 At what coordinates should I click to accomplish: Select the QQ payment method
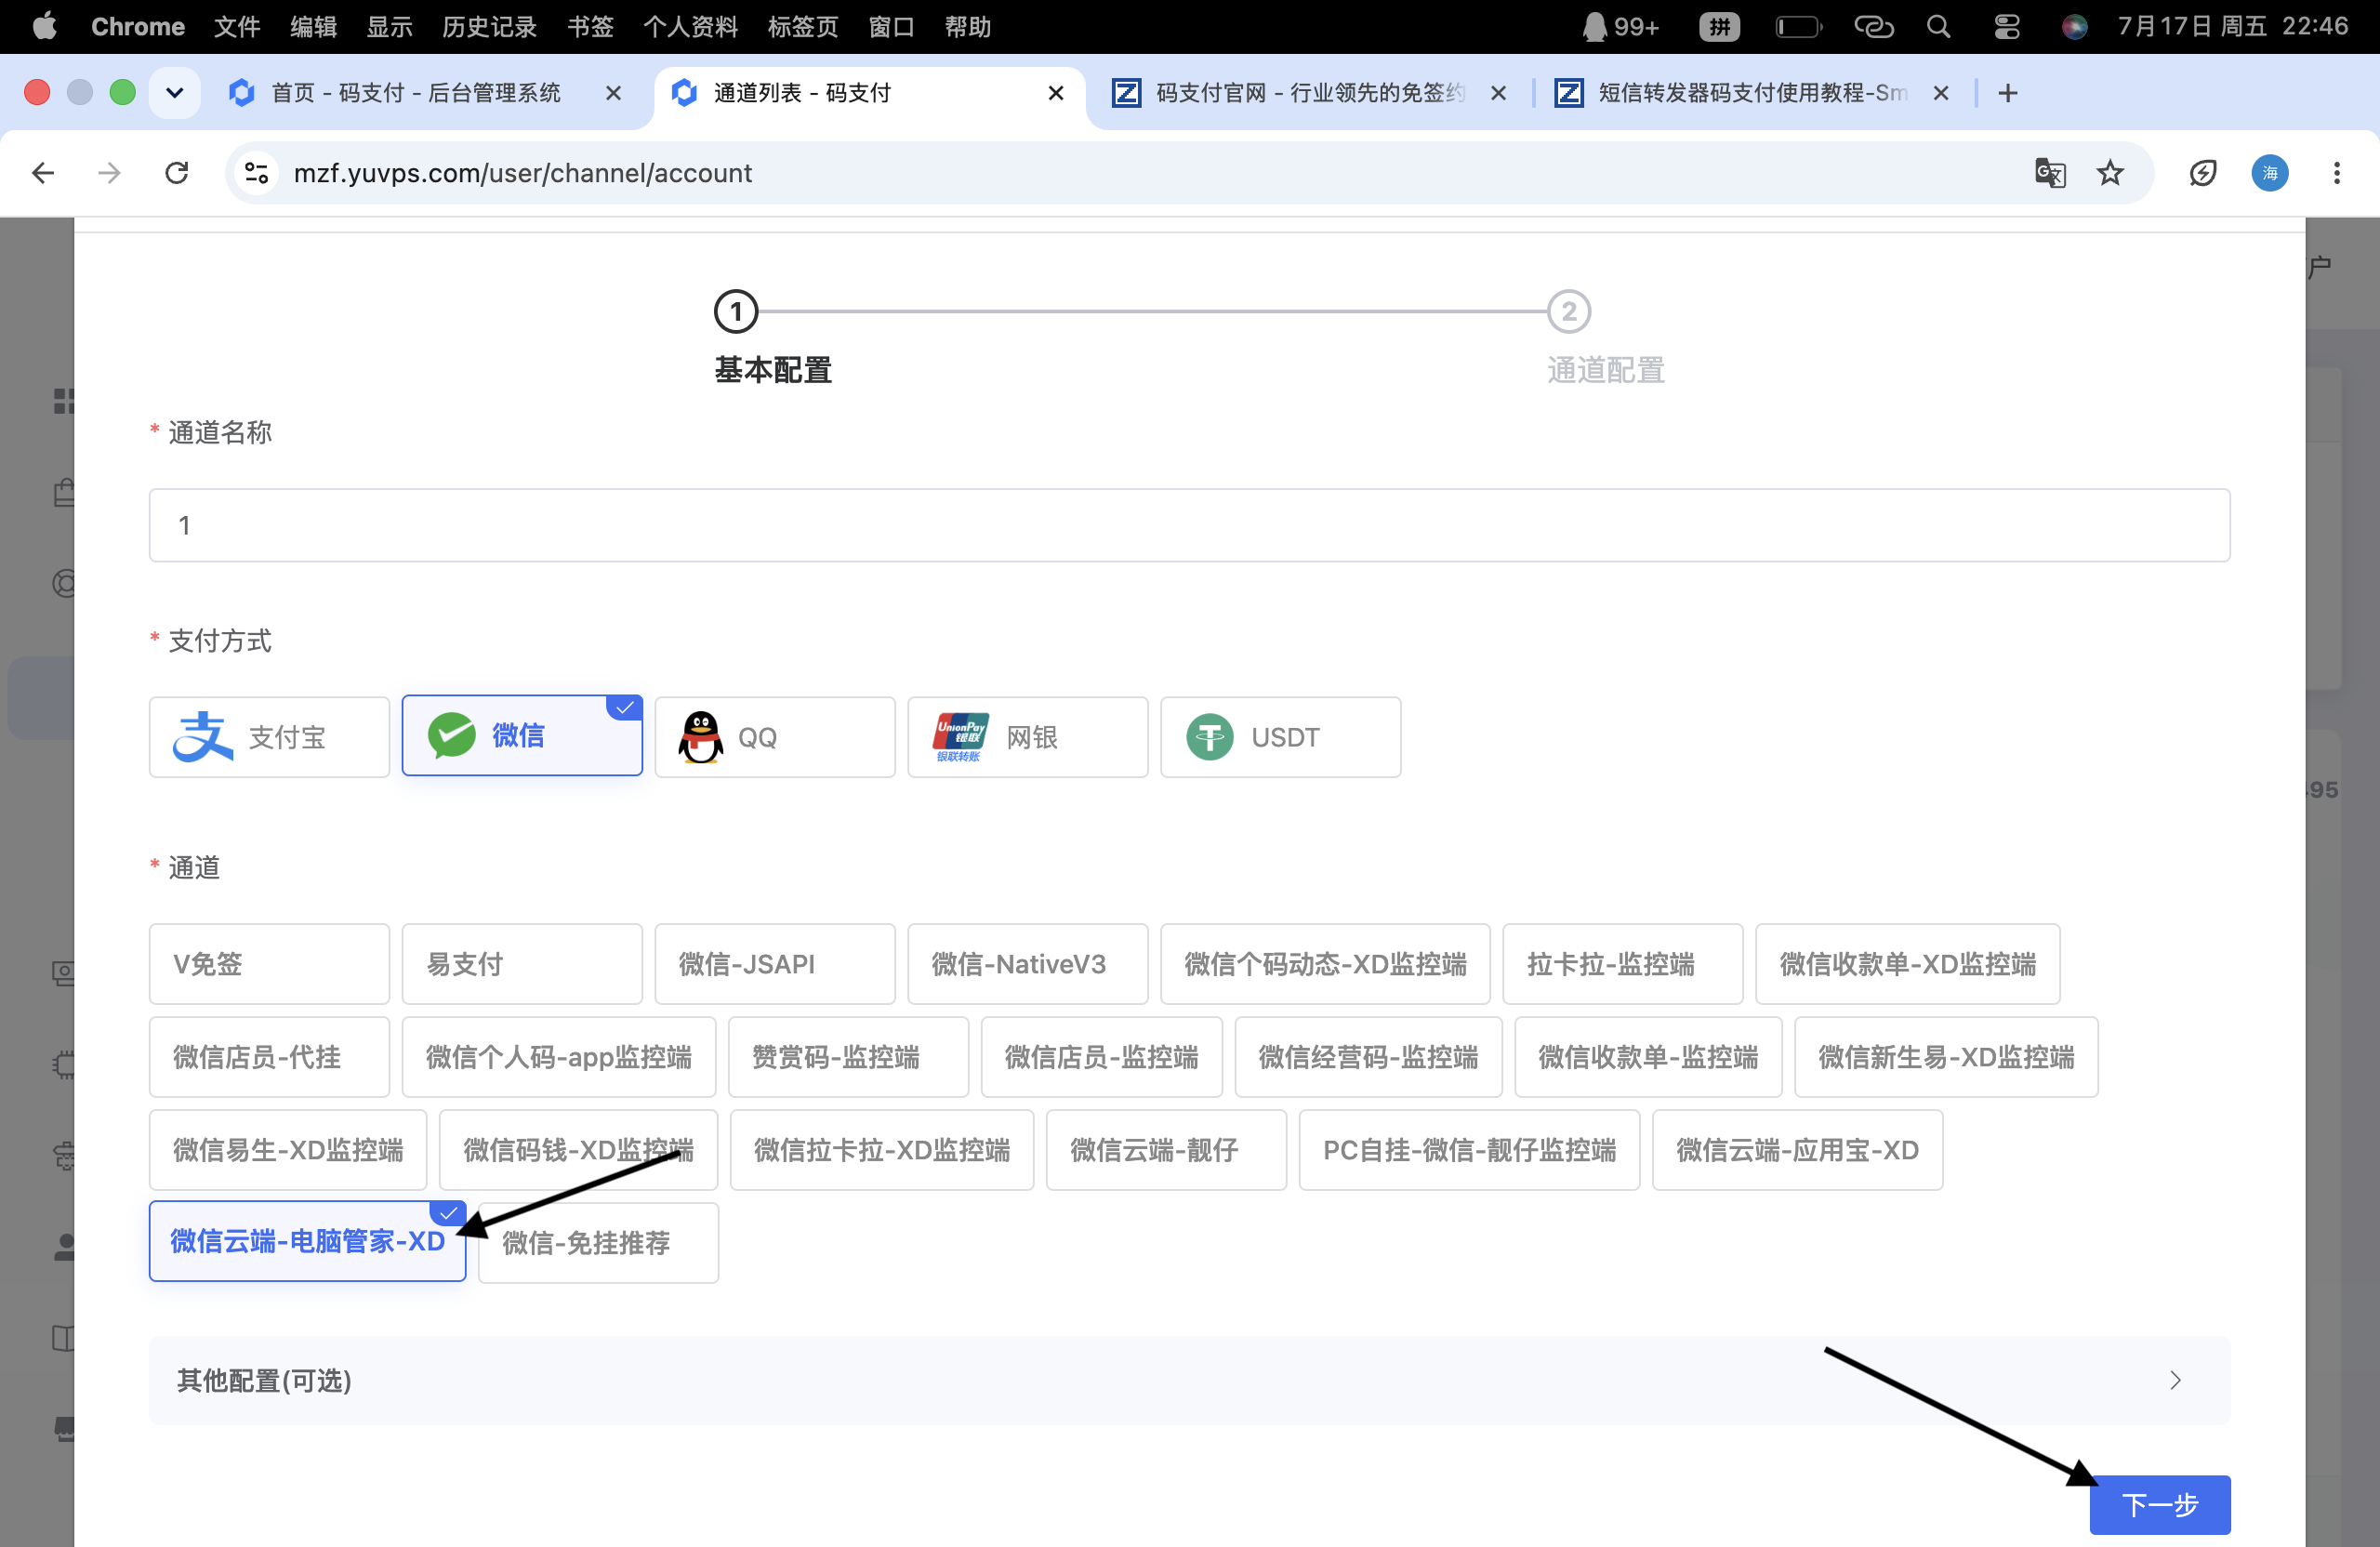tap(775, 737)
